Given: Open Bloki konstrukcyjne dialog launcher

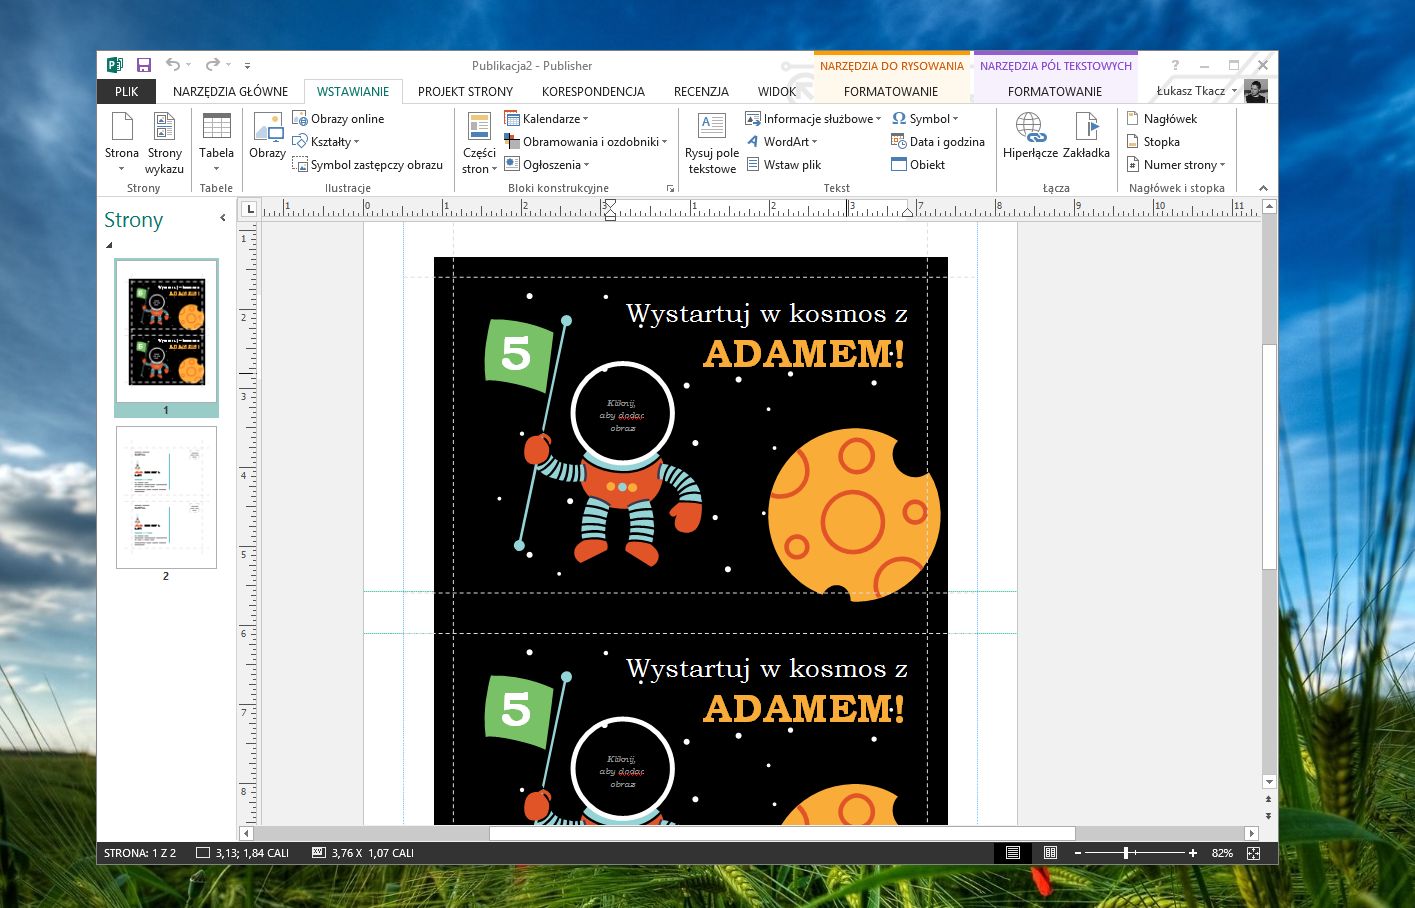Looking at the screenshot, I should coord(671,188).
